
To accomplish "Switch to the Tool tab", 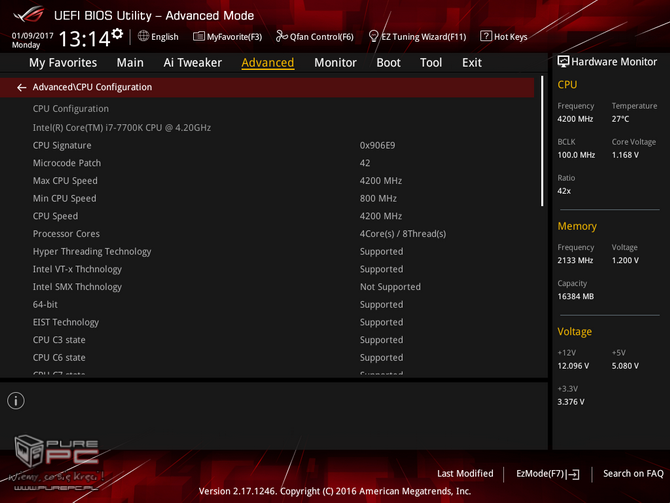I will [431, 63].
